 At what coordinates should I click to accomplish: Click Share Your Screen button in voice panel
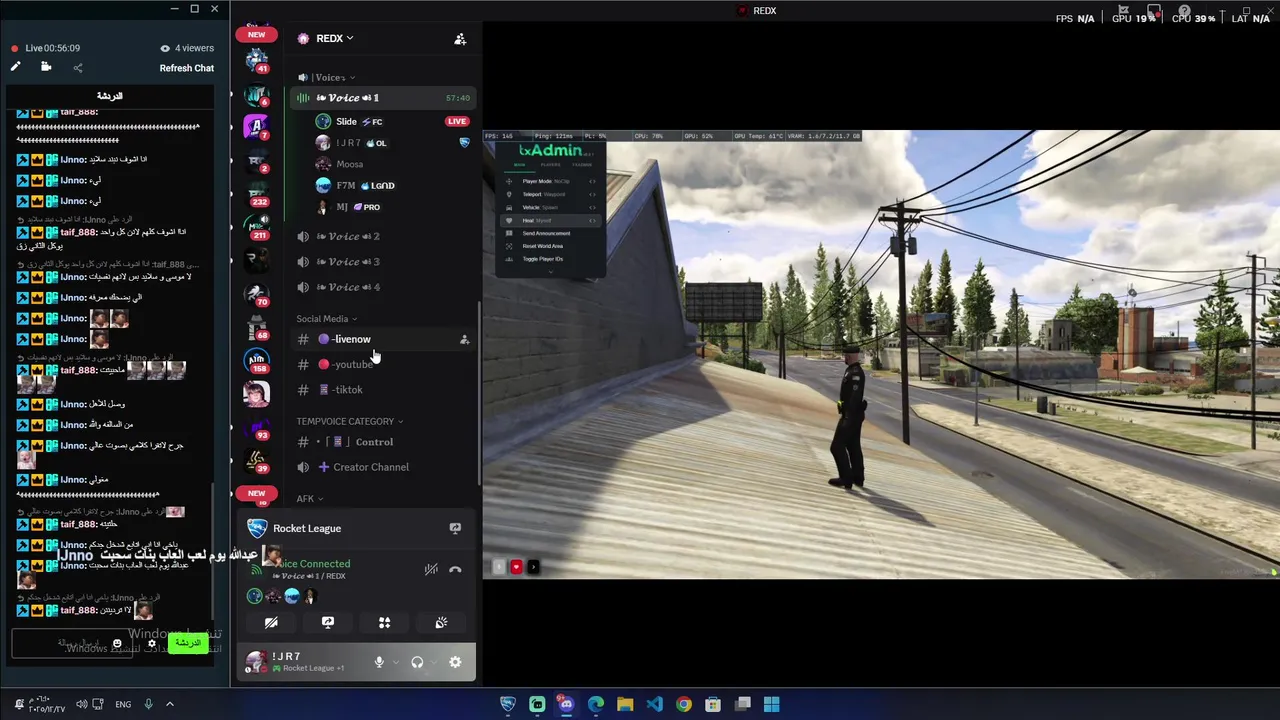click(327, 622)
